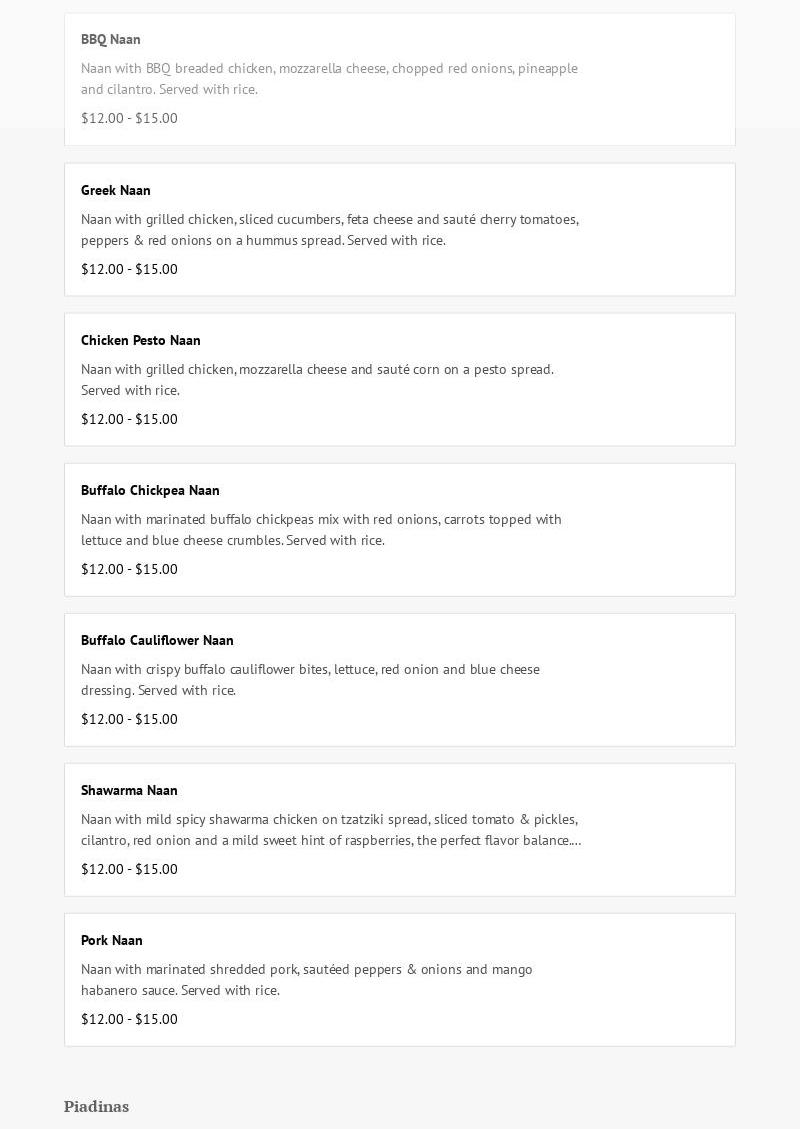The width and height of the screenshot is (800, 1129).
Task: Select the Pork Naan price range
Action: (x=129, y=1019)
